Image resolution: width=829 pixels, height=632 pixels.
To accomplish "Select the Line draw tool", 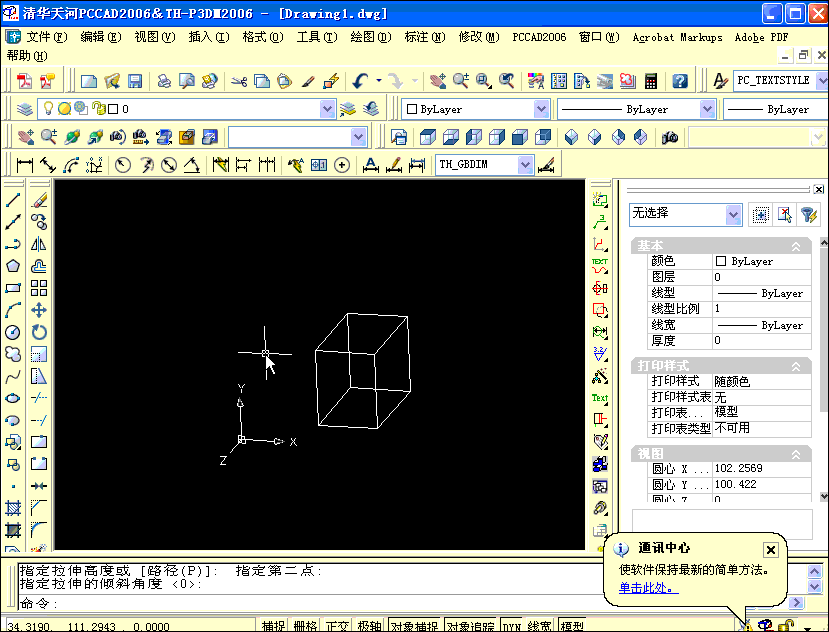I will click(x=13, y=200).
